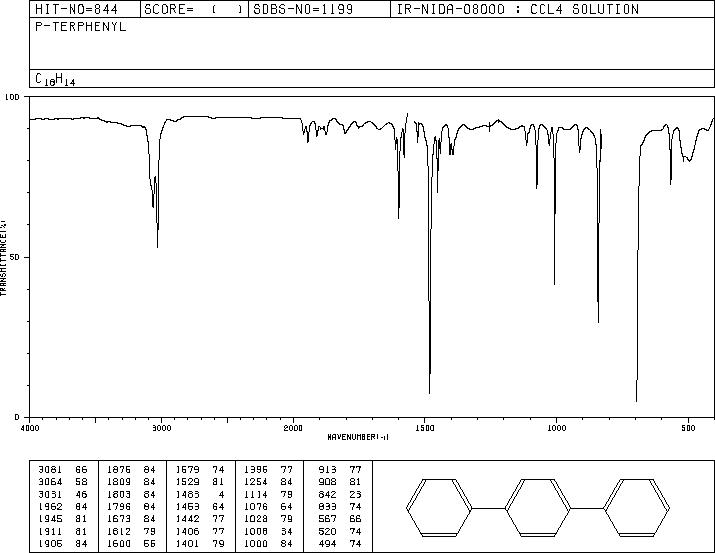Click transmittance value 23 beside 842

pos(356,494)
